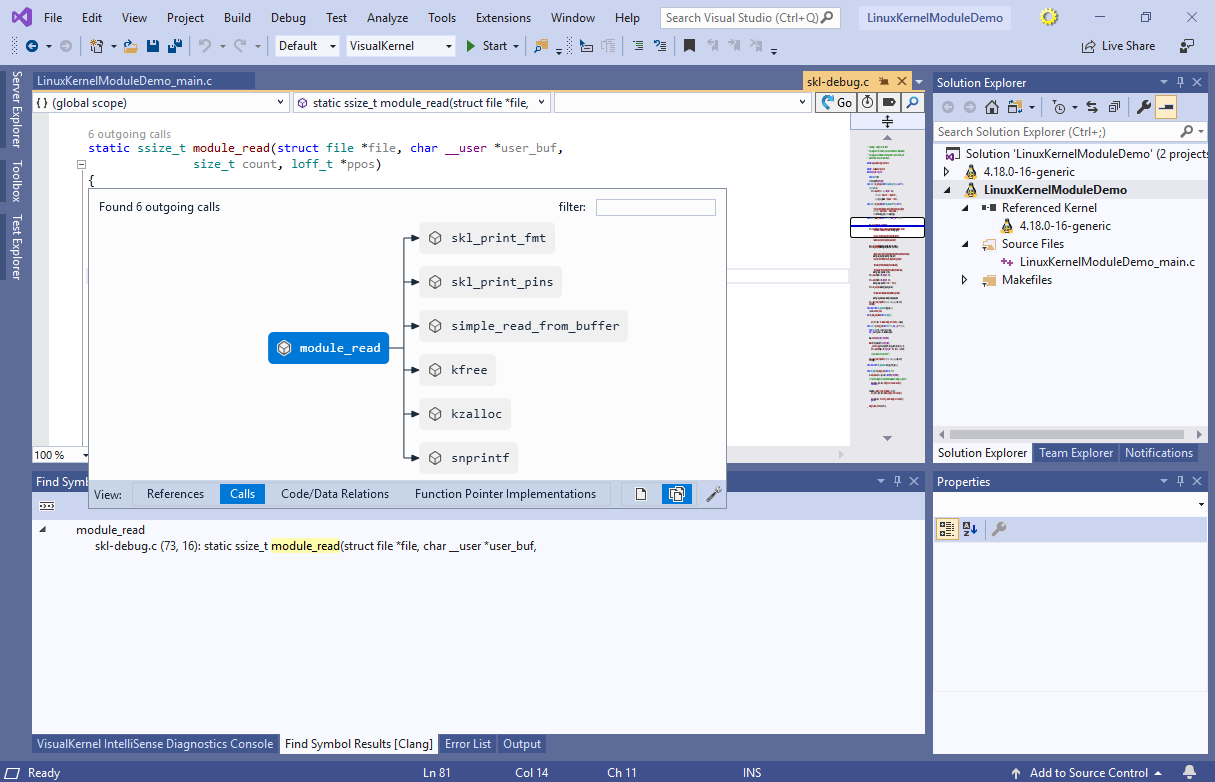
Task: Open the module_read function dropdown
Action: click(422, 103)
